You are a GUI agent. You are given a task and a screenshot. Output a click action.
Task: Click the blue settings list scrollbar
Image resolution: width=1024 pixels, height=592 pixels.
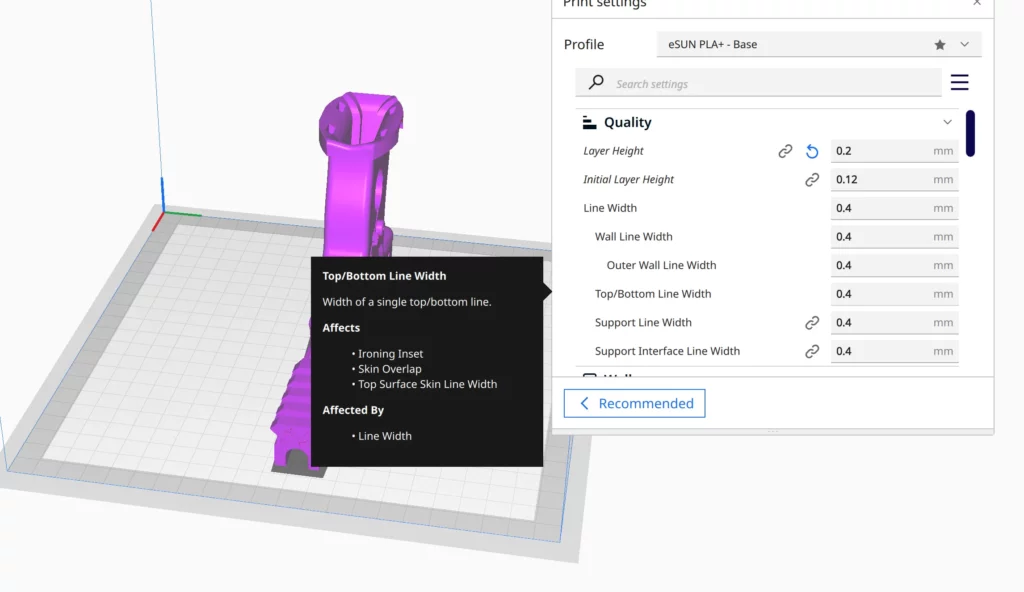click(x=969, y=133)
